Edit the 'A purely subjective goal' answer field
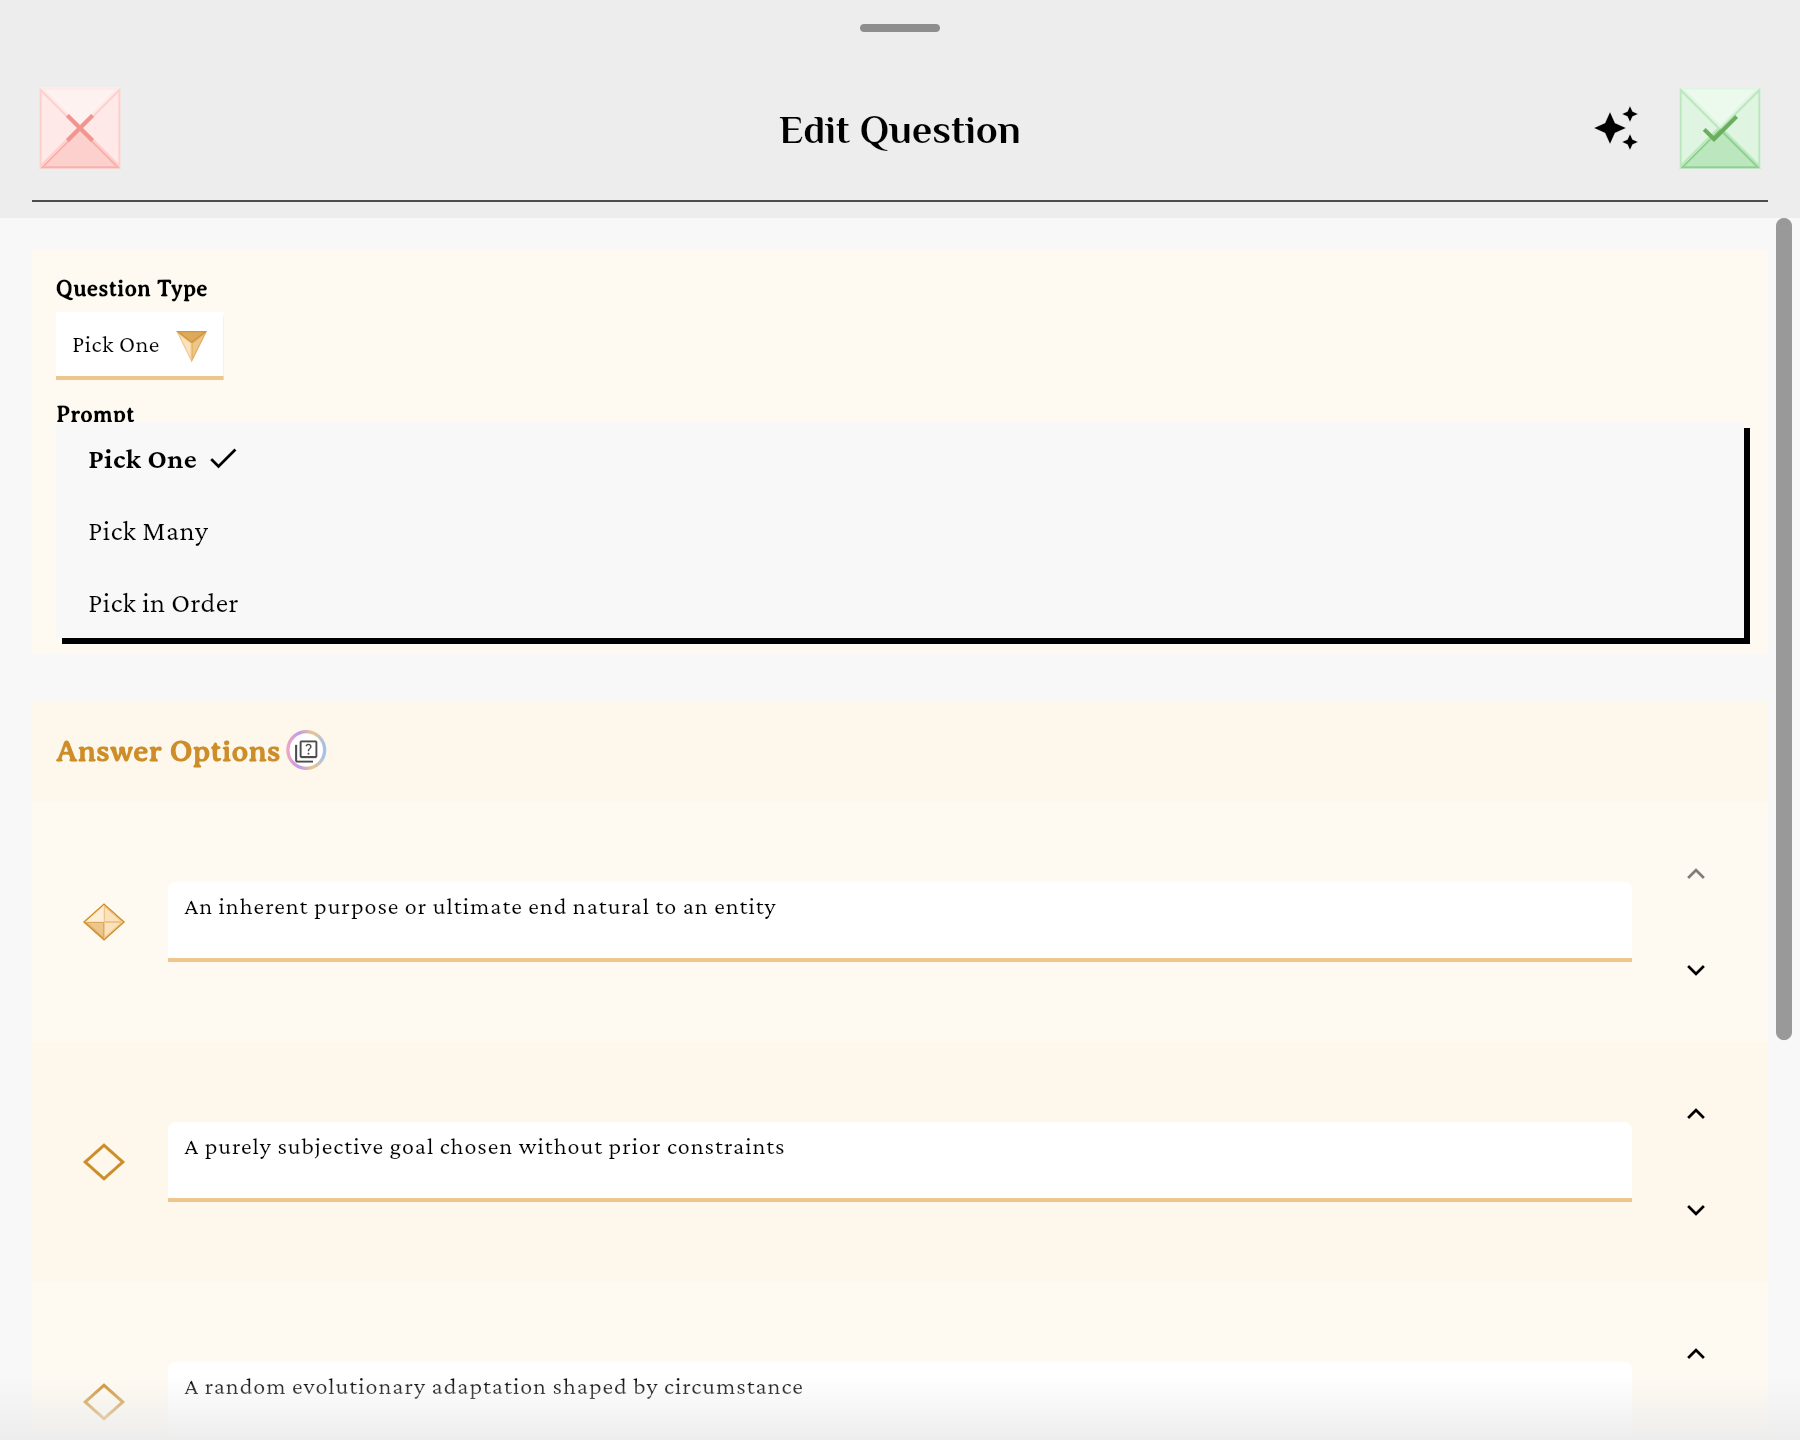1800x1440 pixels. 900,1161
